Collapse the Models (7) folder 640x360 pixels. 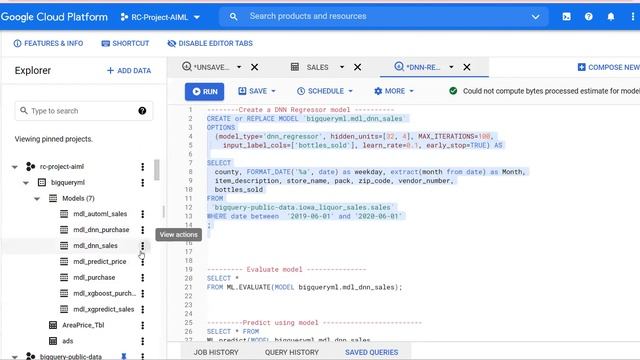37,198
